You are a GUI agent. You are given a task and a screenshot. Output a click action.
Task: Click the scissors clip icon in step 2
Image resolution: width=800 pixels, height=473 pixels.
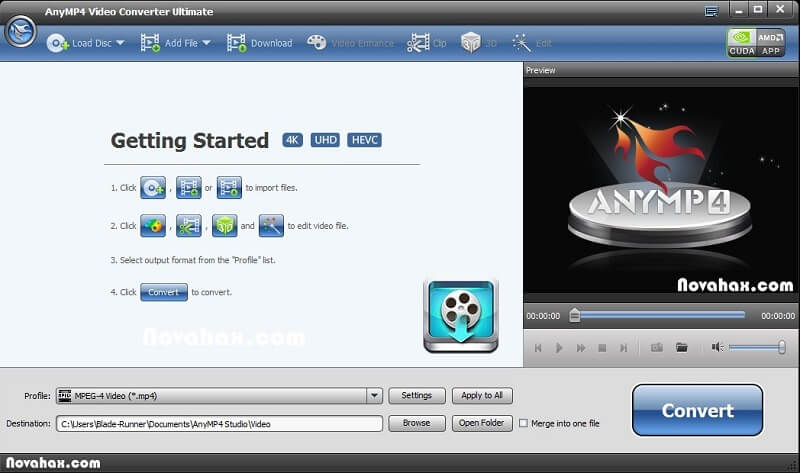[x=189, y=226]
